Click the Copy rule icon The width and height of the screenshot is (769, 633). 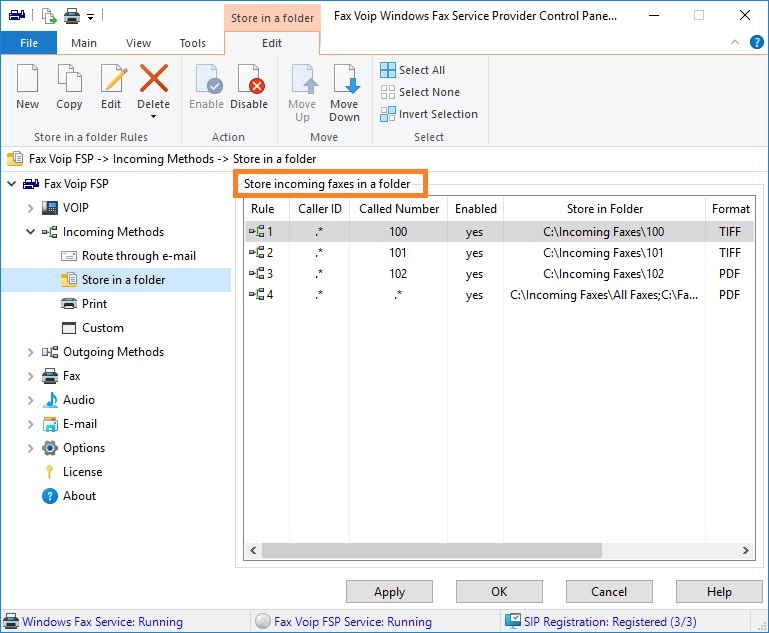click(70, 78)
